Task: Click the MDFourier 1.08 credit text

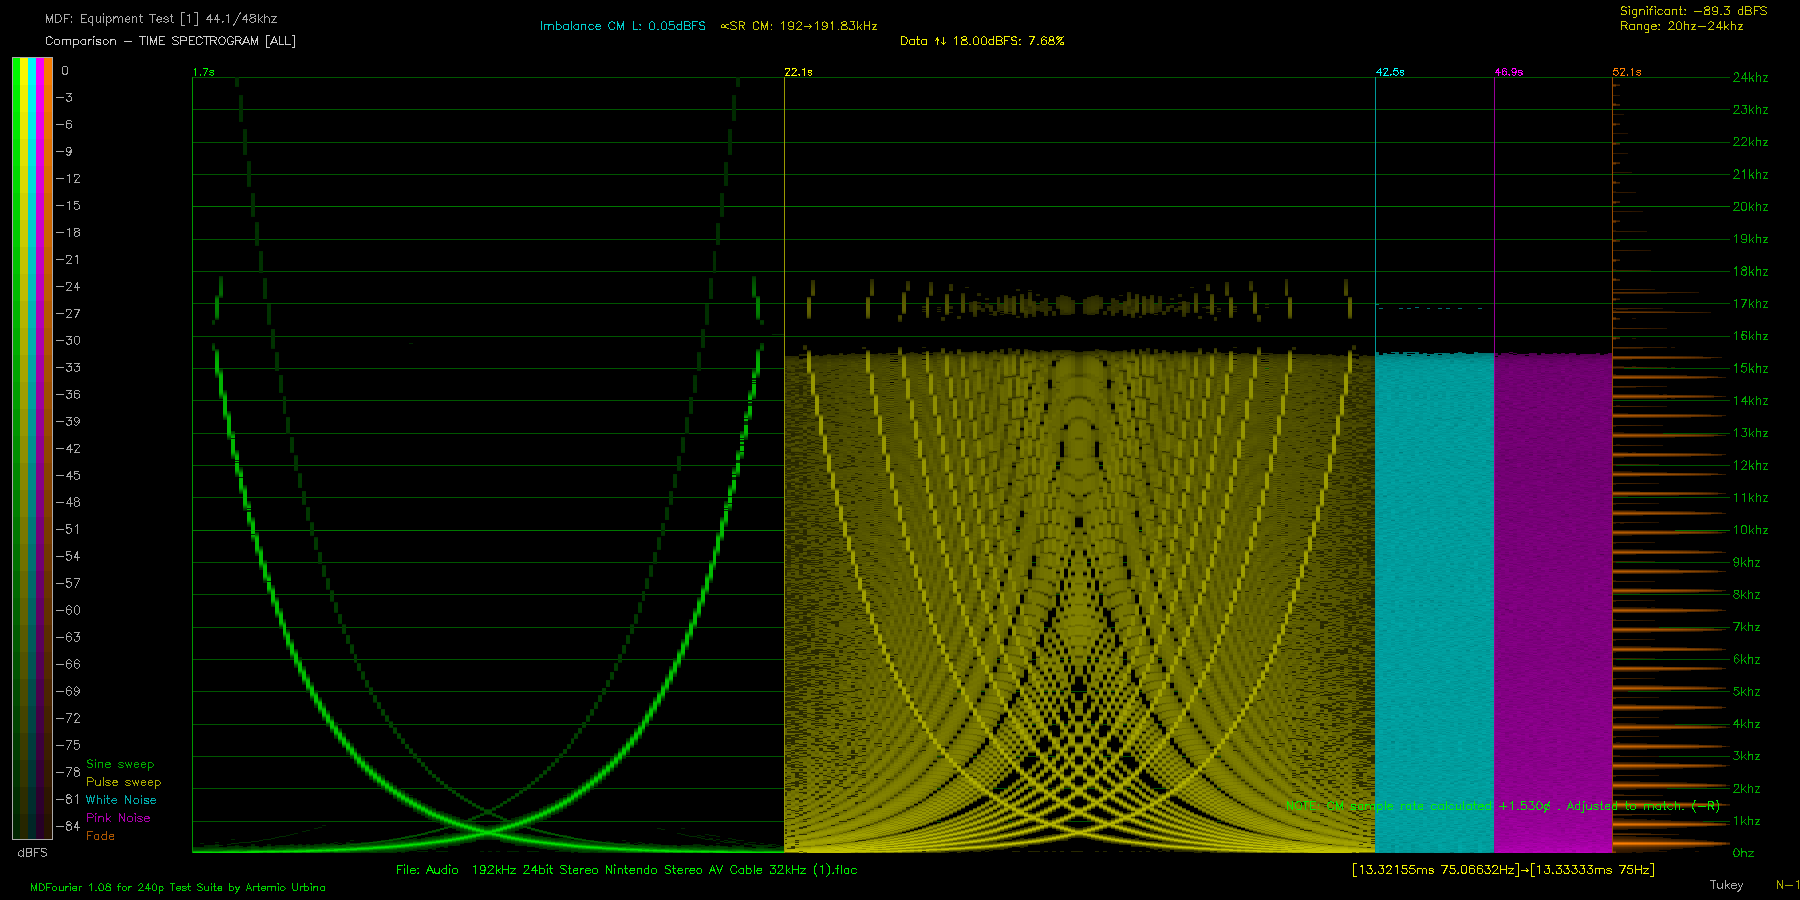Action: pos(177,887)
